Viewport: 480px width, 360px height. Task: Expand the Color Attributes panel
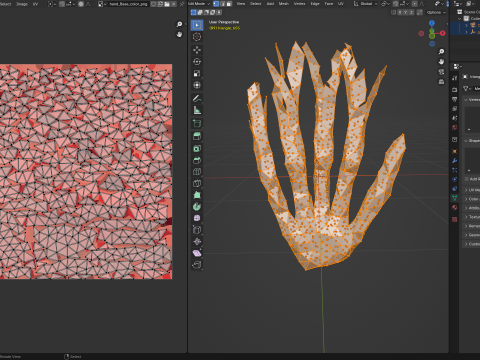click(x=466, y=199)
